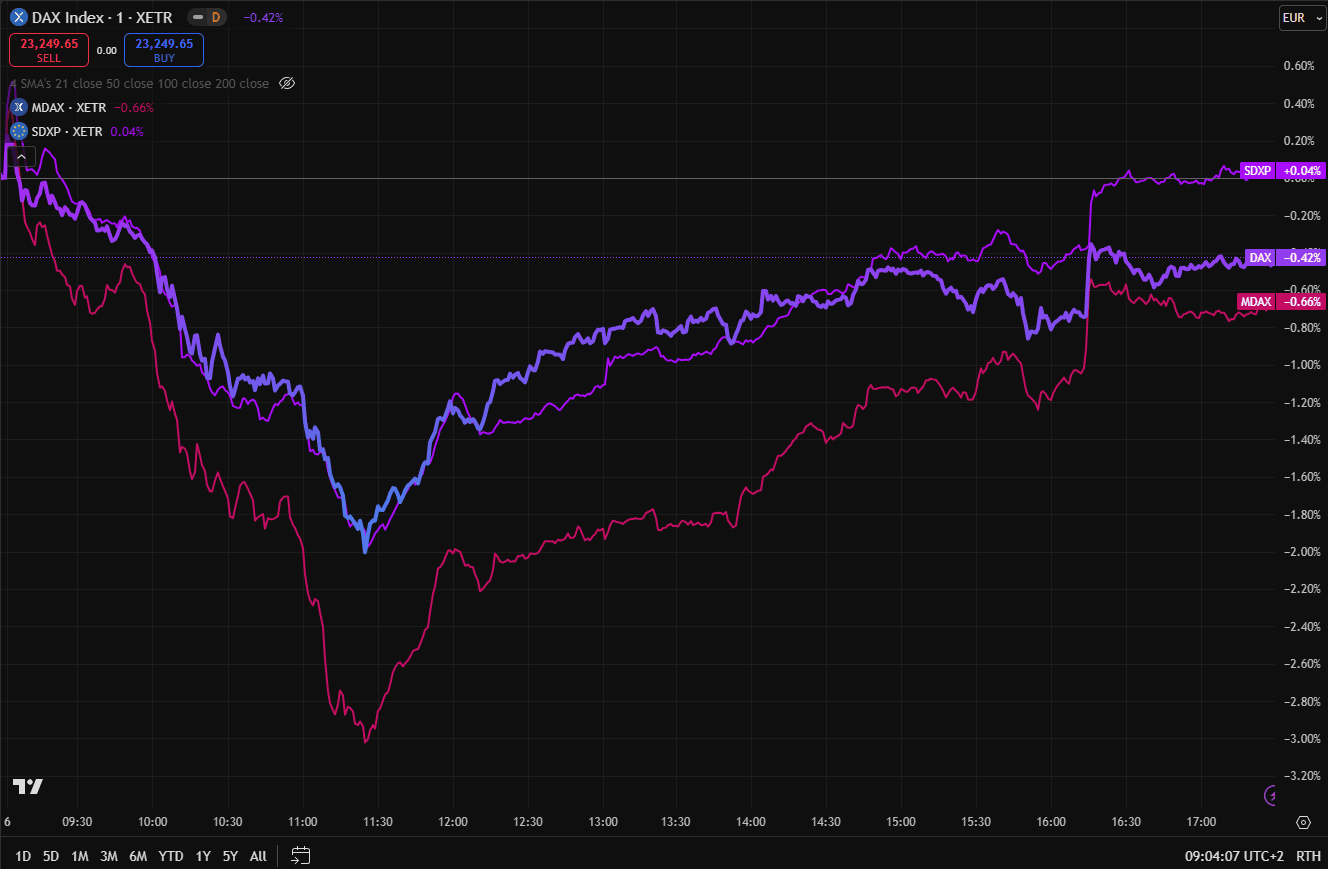
Task: Select the 6M date range
Action: pos(138,856)
